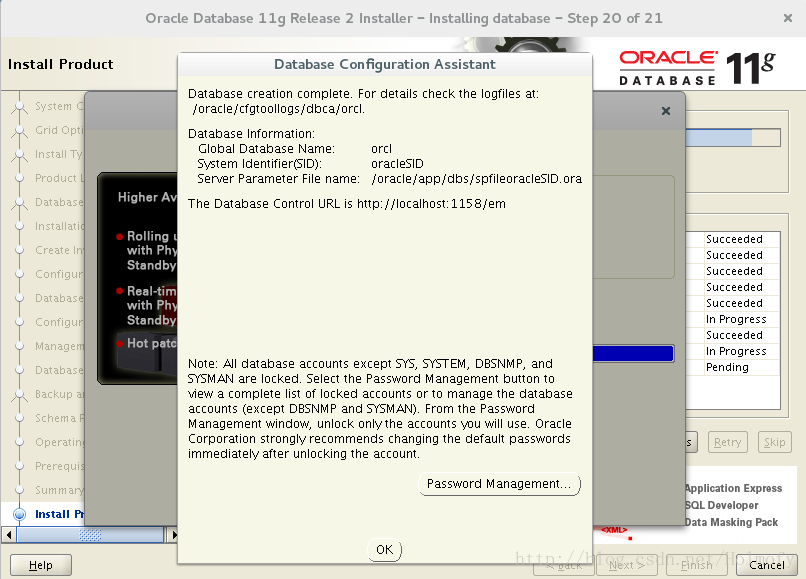The width and height of the screenshot is (806, 579).
Task: Click the blue progress bar behind the dialog
Action: 633,353
